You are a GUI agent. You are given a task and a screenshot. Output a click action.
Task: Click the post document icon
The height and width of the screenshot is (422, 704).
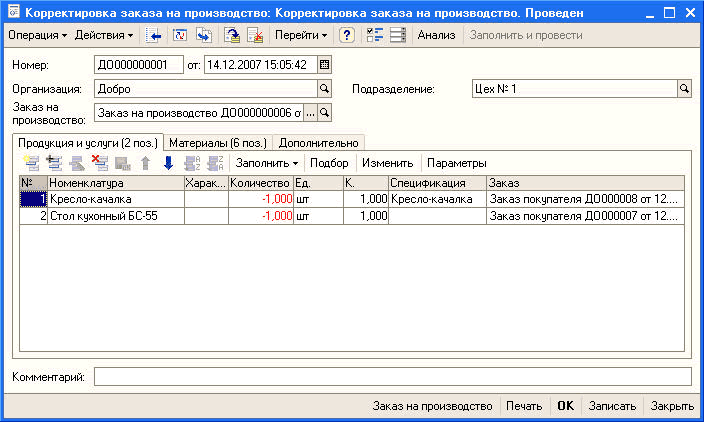point(232,35)
